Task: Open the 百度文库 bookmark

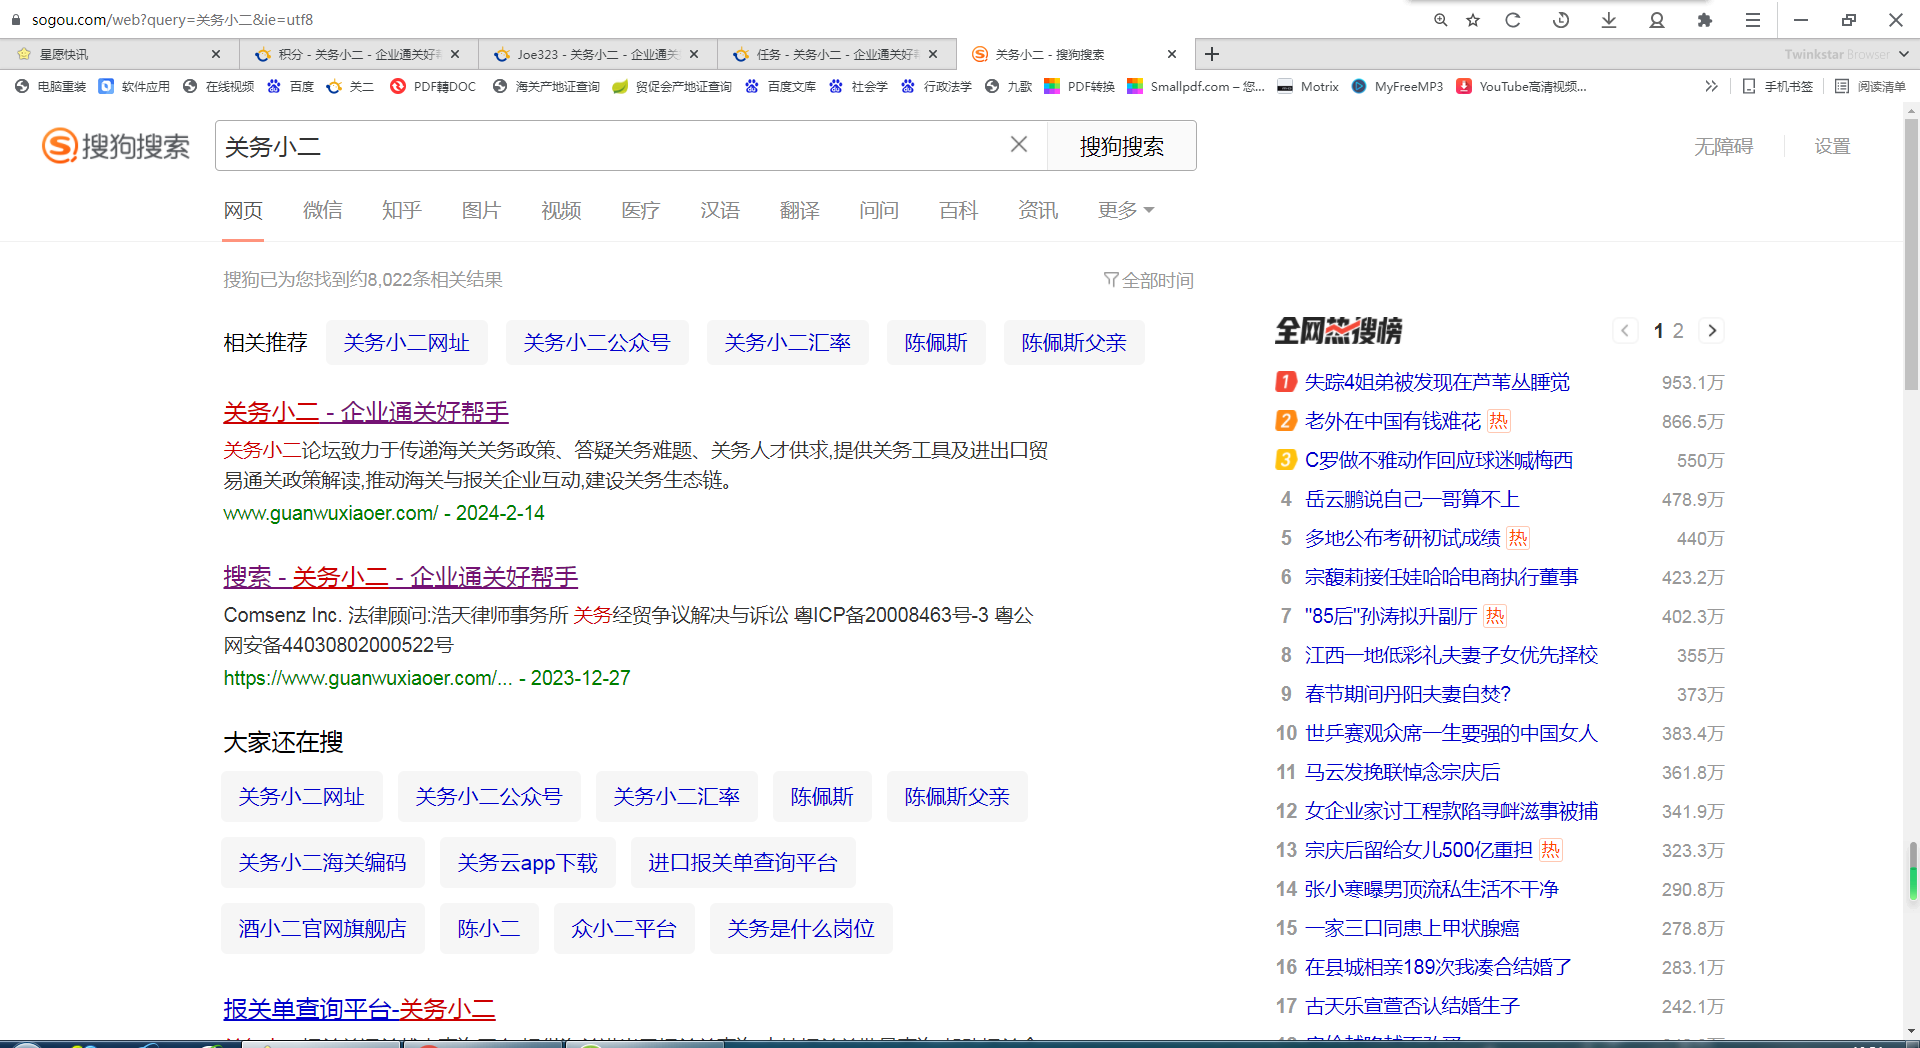Action: click(781, 87)
